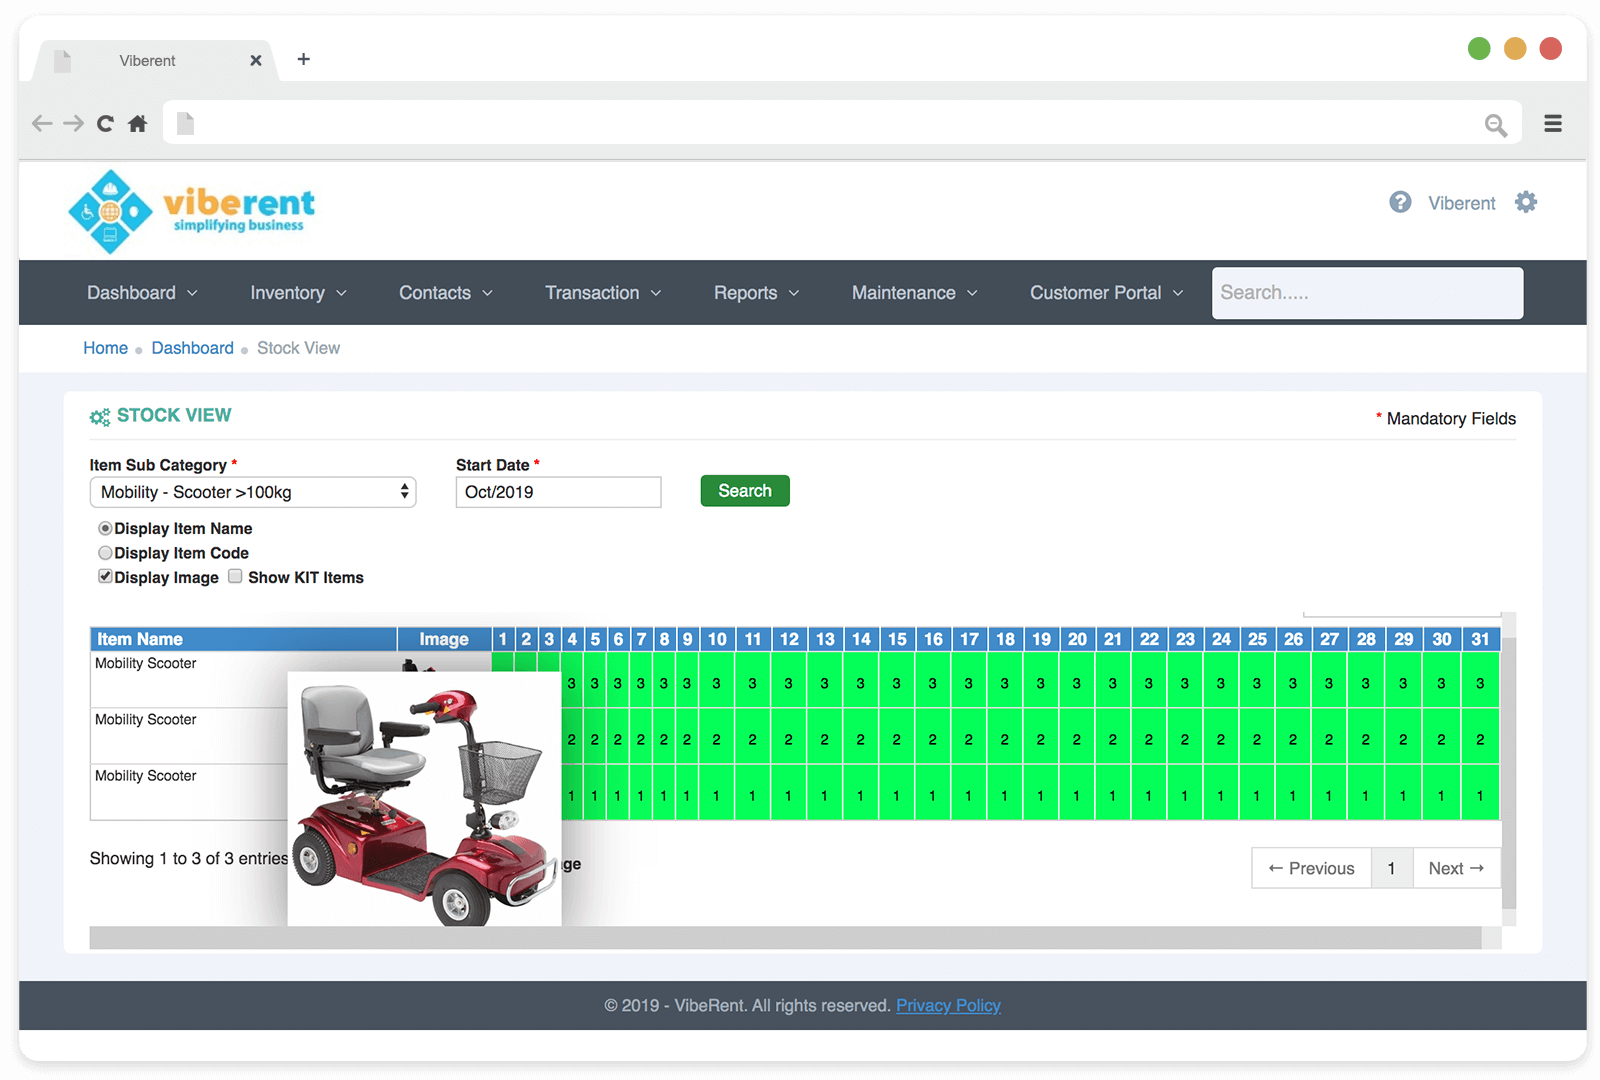
Task: Open the Transaction menu
Action: click(603, 293)
